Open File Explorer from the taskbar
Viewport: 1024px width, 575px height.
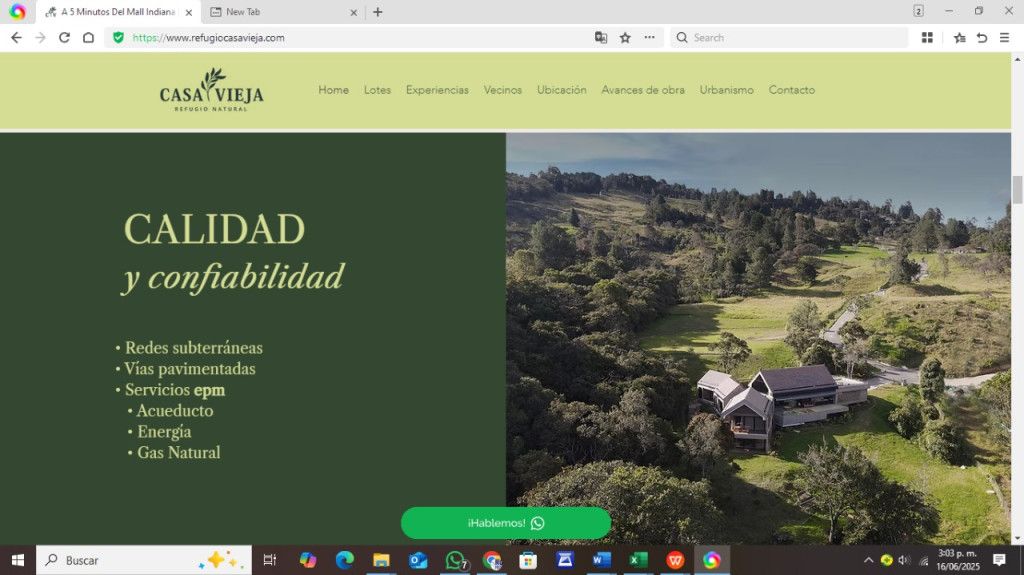tap(381, 560)
